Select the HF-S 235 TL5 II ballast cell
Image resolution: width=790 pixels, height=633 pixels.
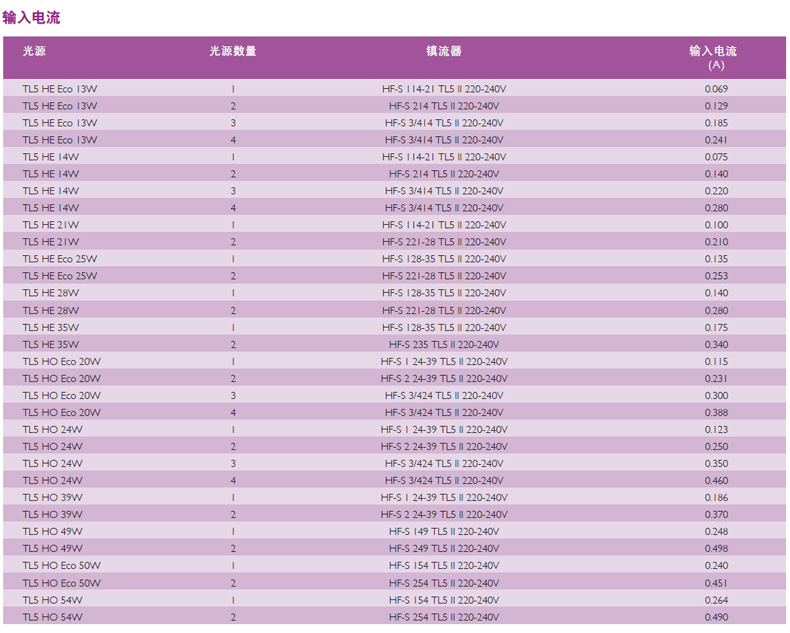pos(443,344)
